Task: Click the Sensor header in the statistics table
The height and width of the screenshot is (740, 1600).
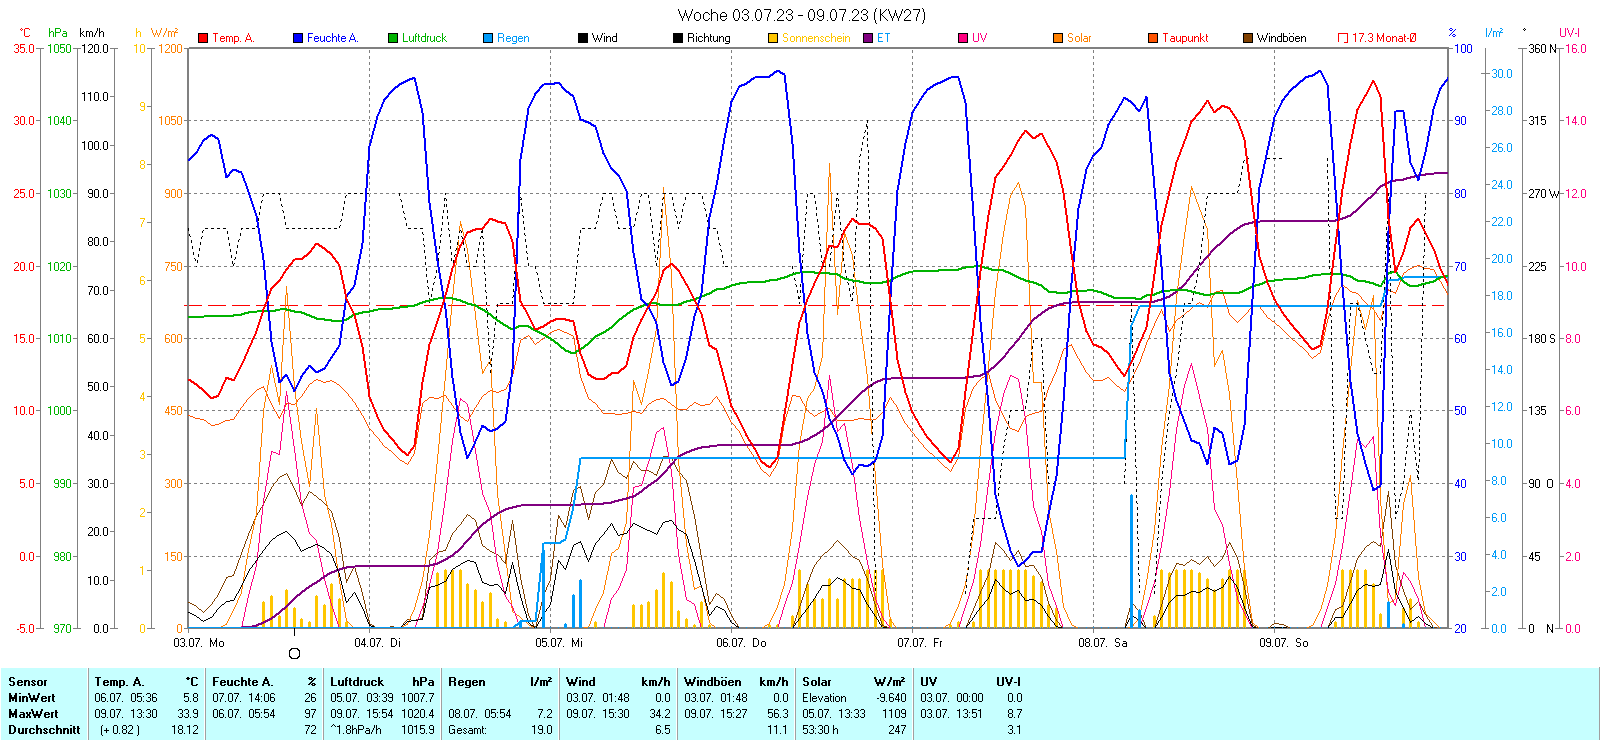Action: (x=28, y=682)
